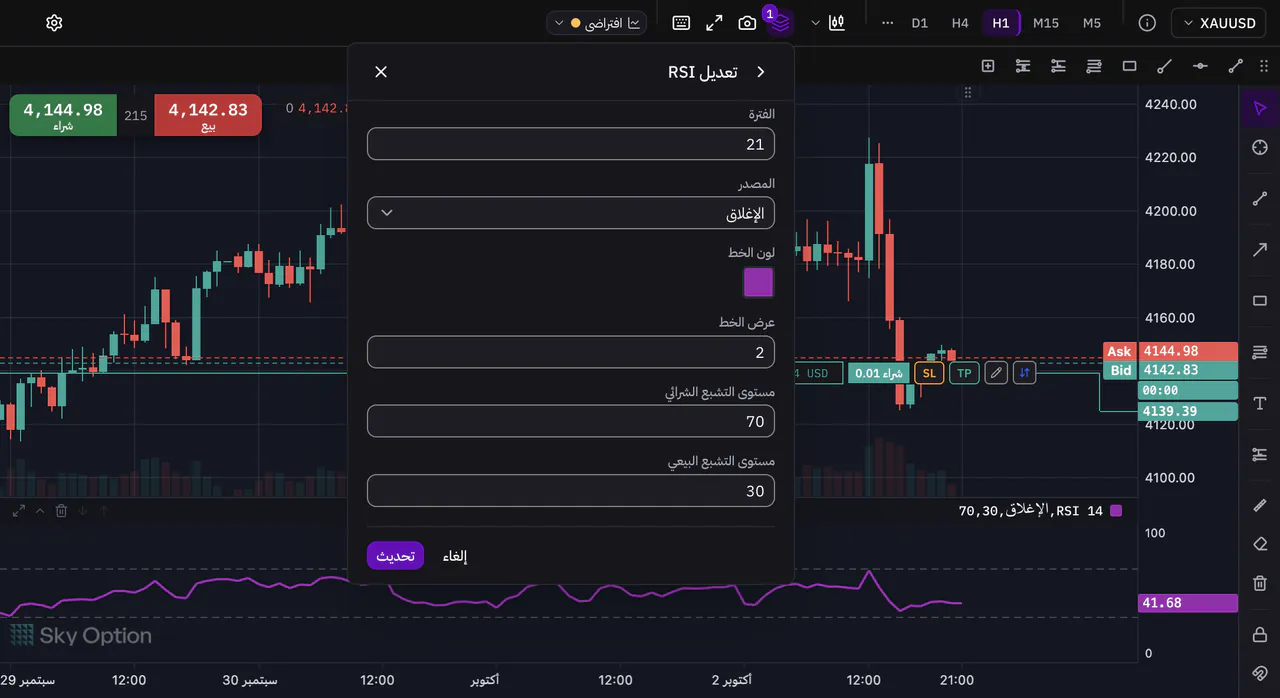Open the candlestick chart type selector
The image size is (1280, 698).
pos(838,23)
